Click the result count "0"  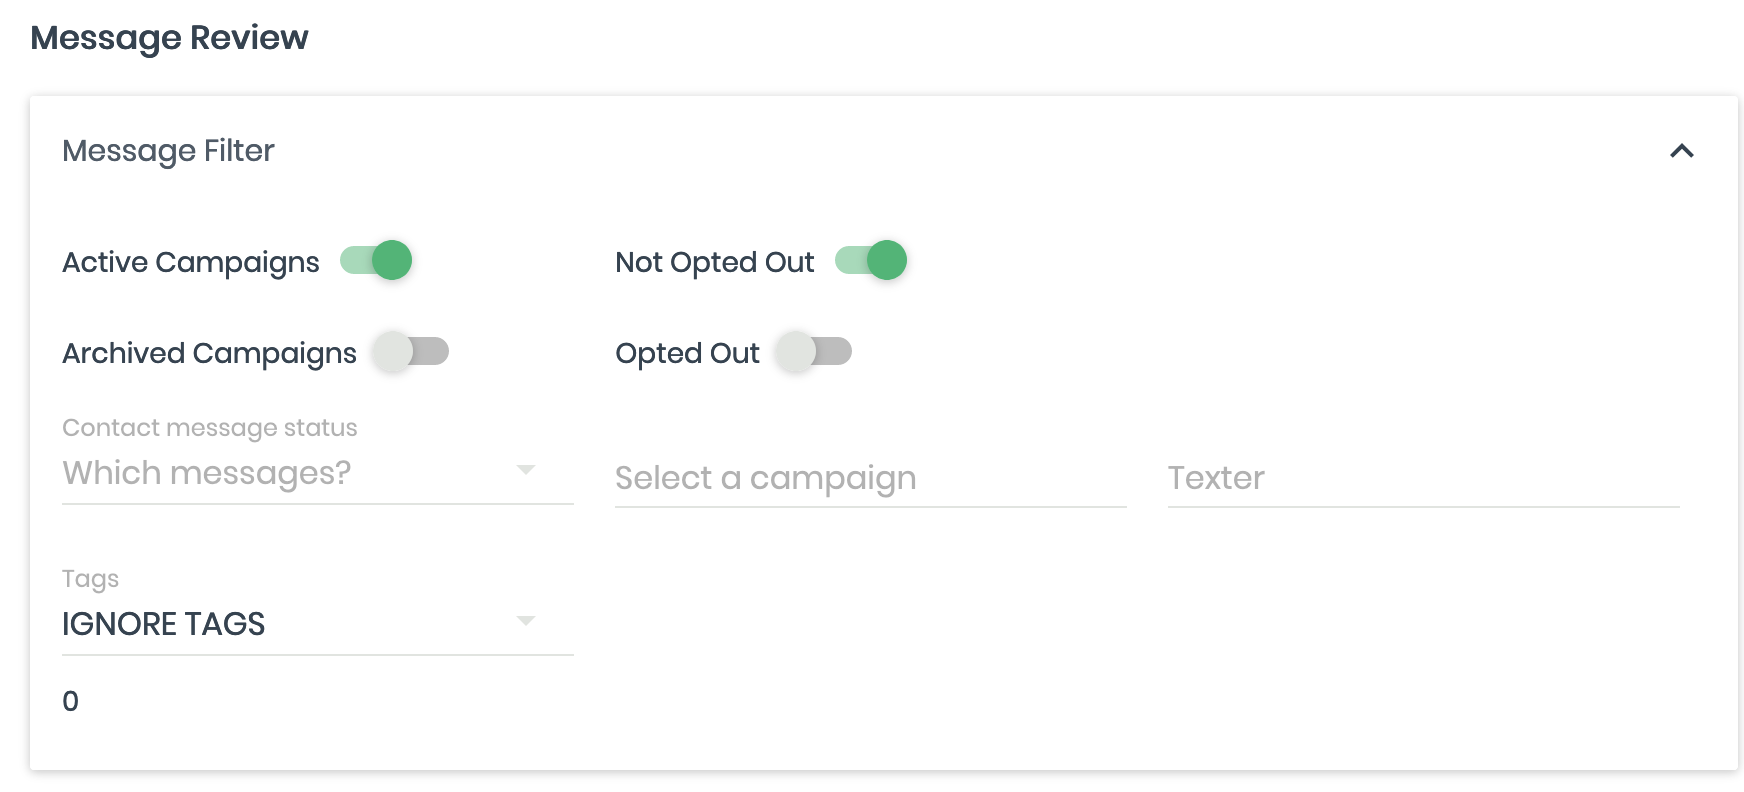click(x=70, y=701)
